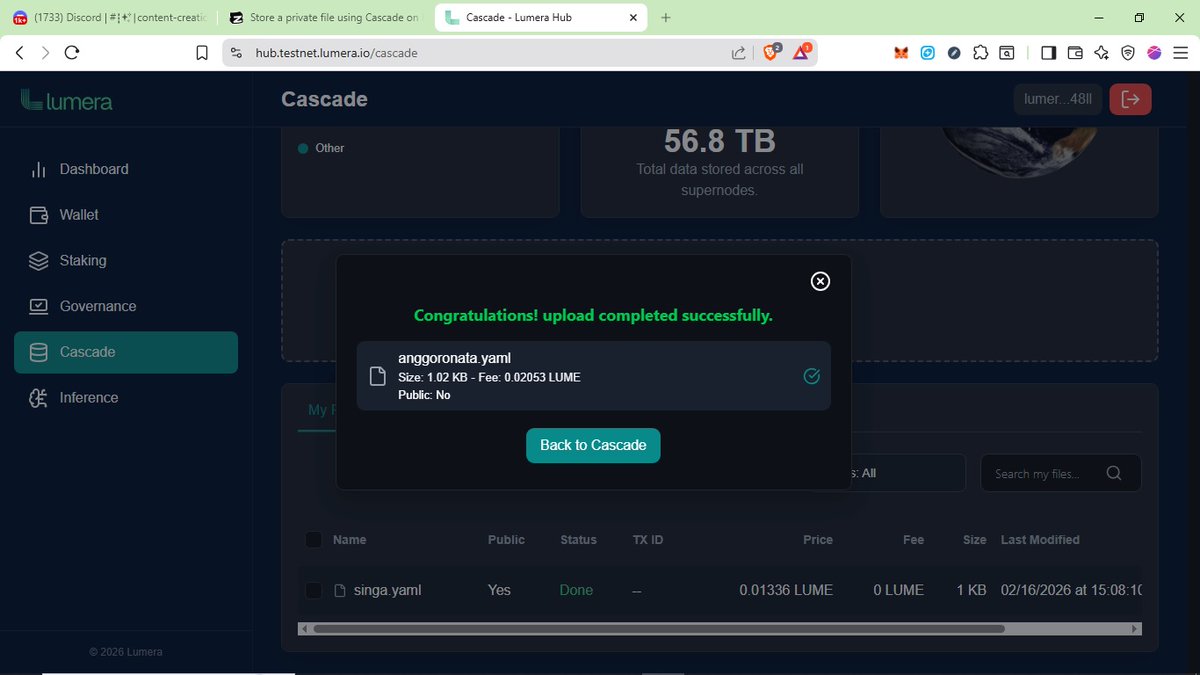The height and width of the screenshot is (675, 1200).
Task: Click the Inference brain icon
Action: [39, 398]
